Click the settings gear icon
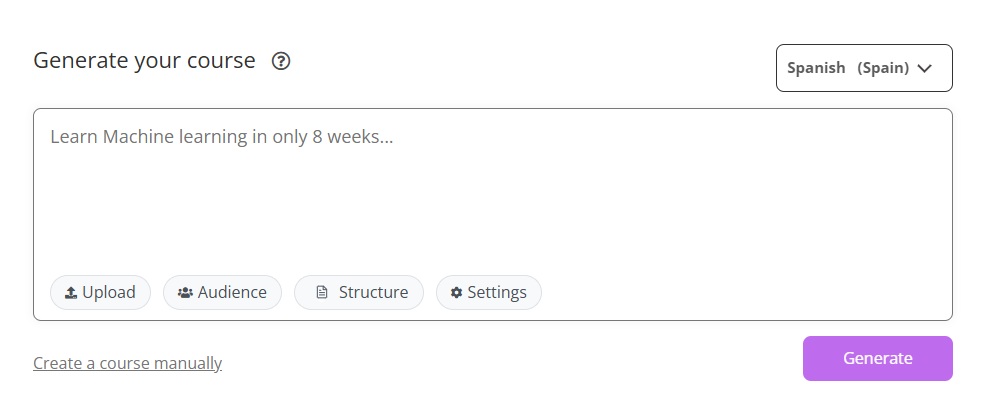This screenshot has height=408, width=984. tap(457, 293)
